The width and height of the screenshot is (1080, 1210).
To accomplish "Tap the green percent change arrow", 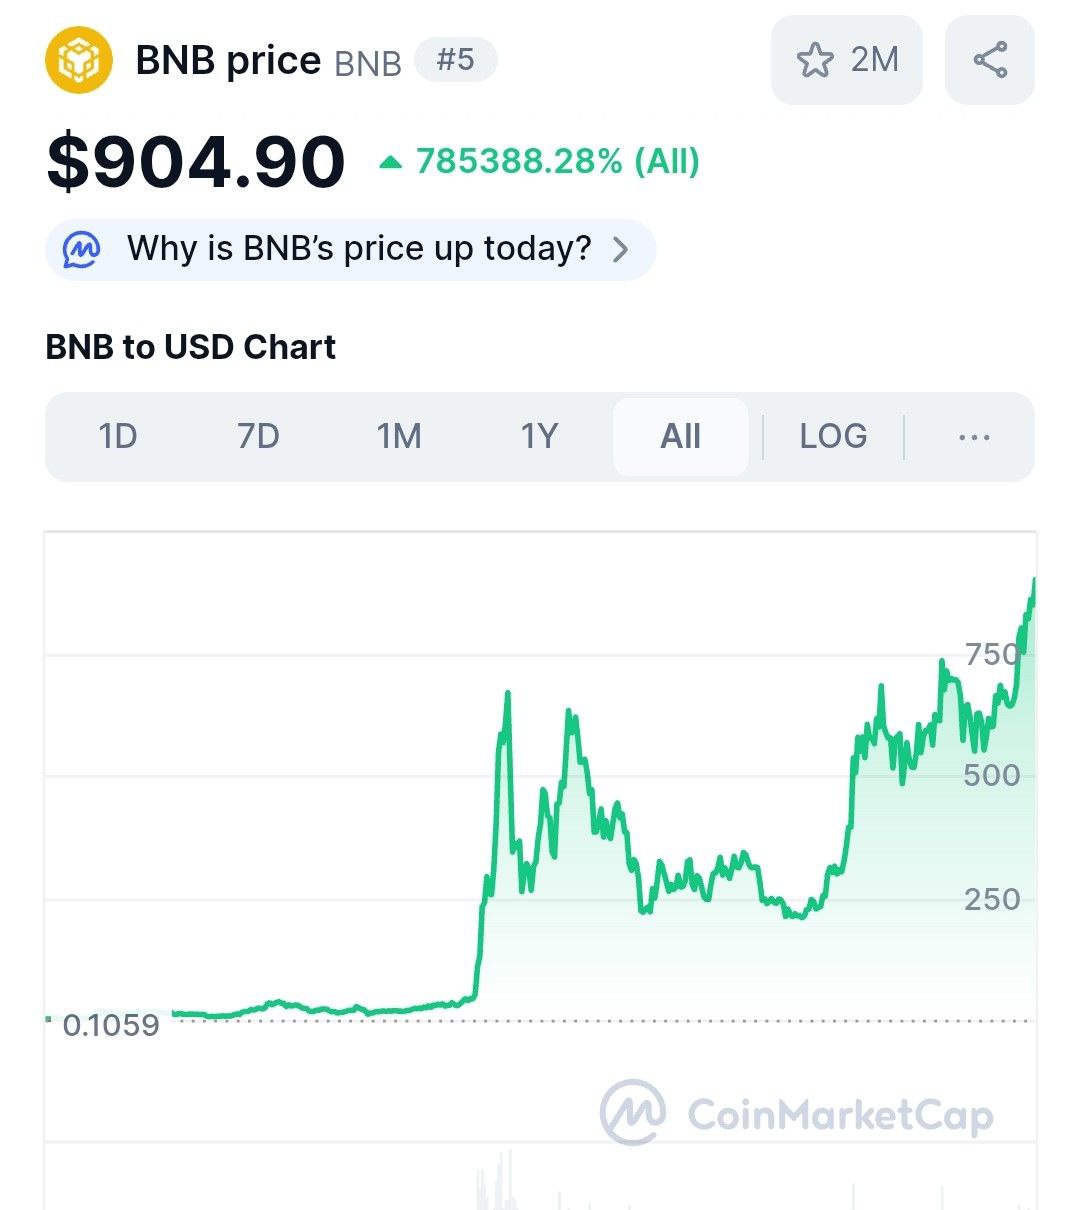I will pyautogui.click(x=390, y=162).
